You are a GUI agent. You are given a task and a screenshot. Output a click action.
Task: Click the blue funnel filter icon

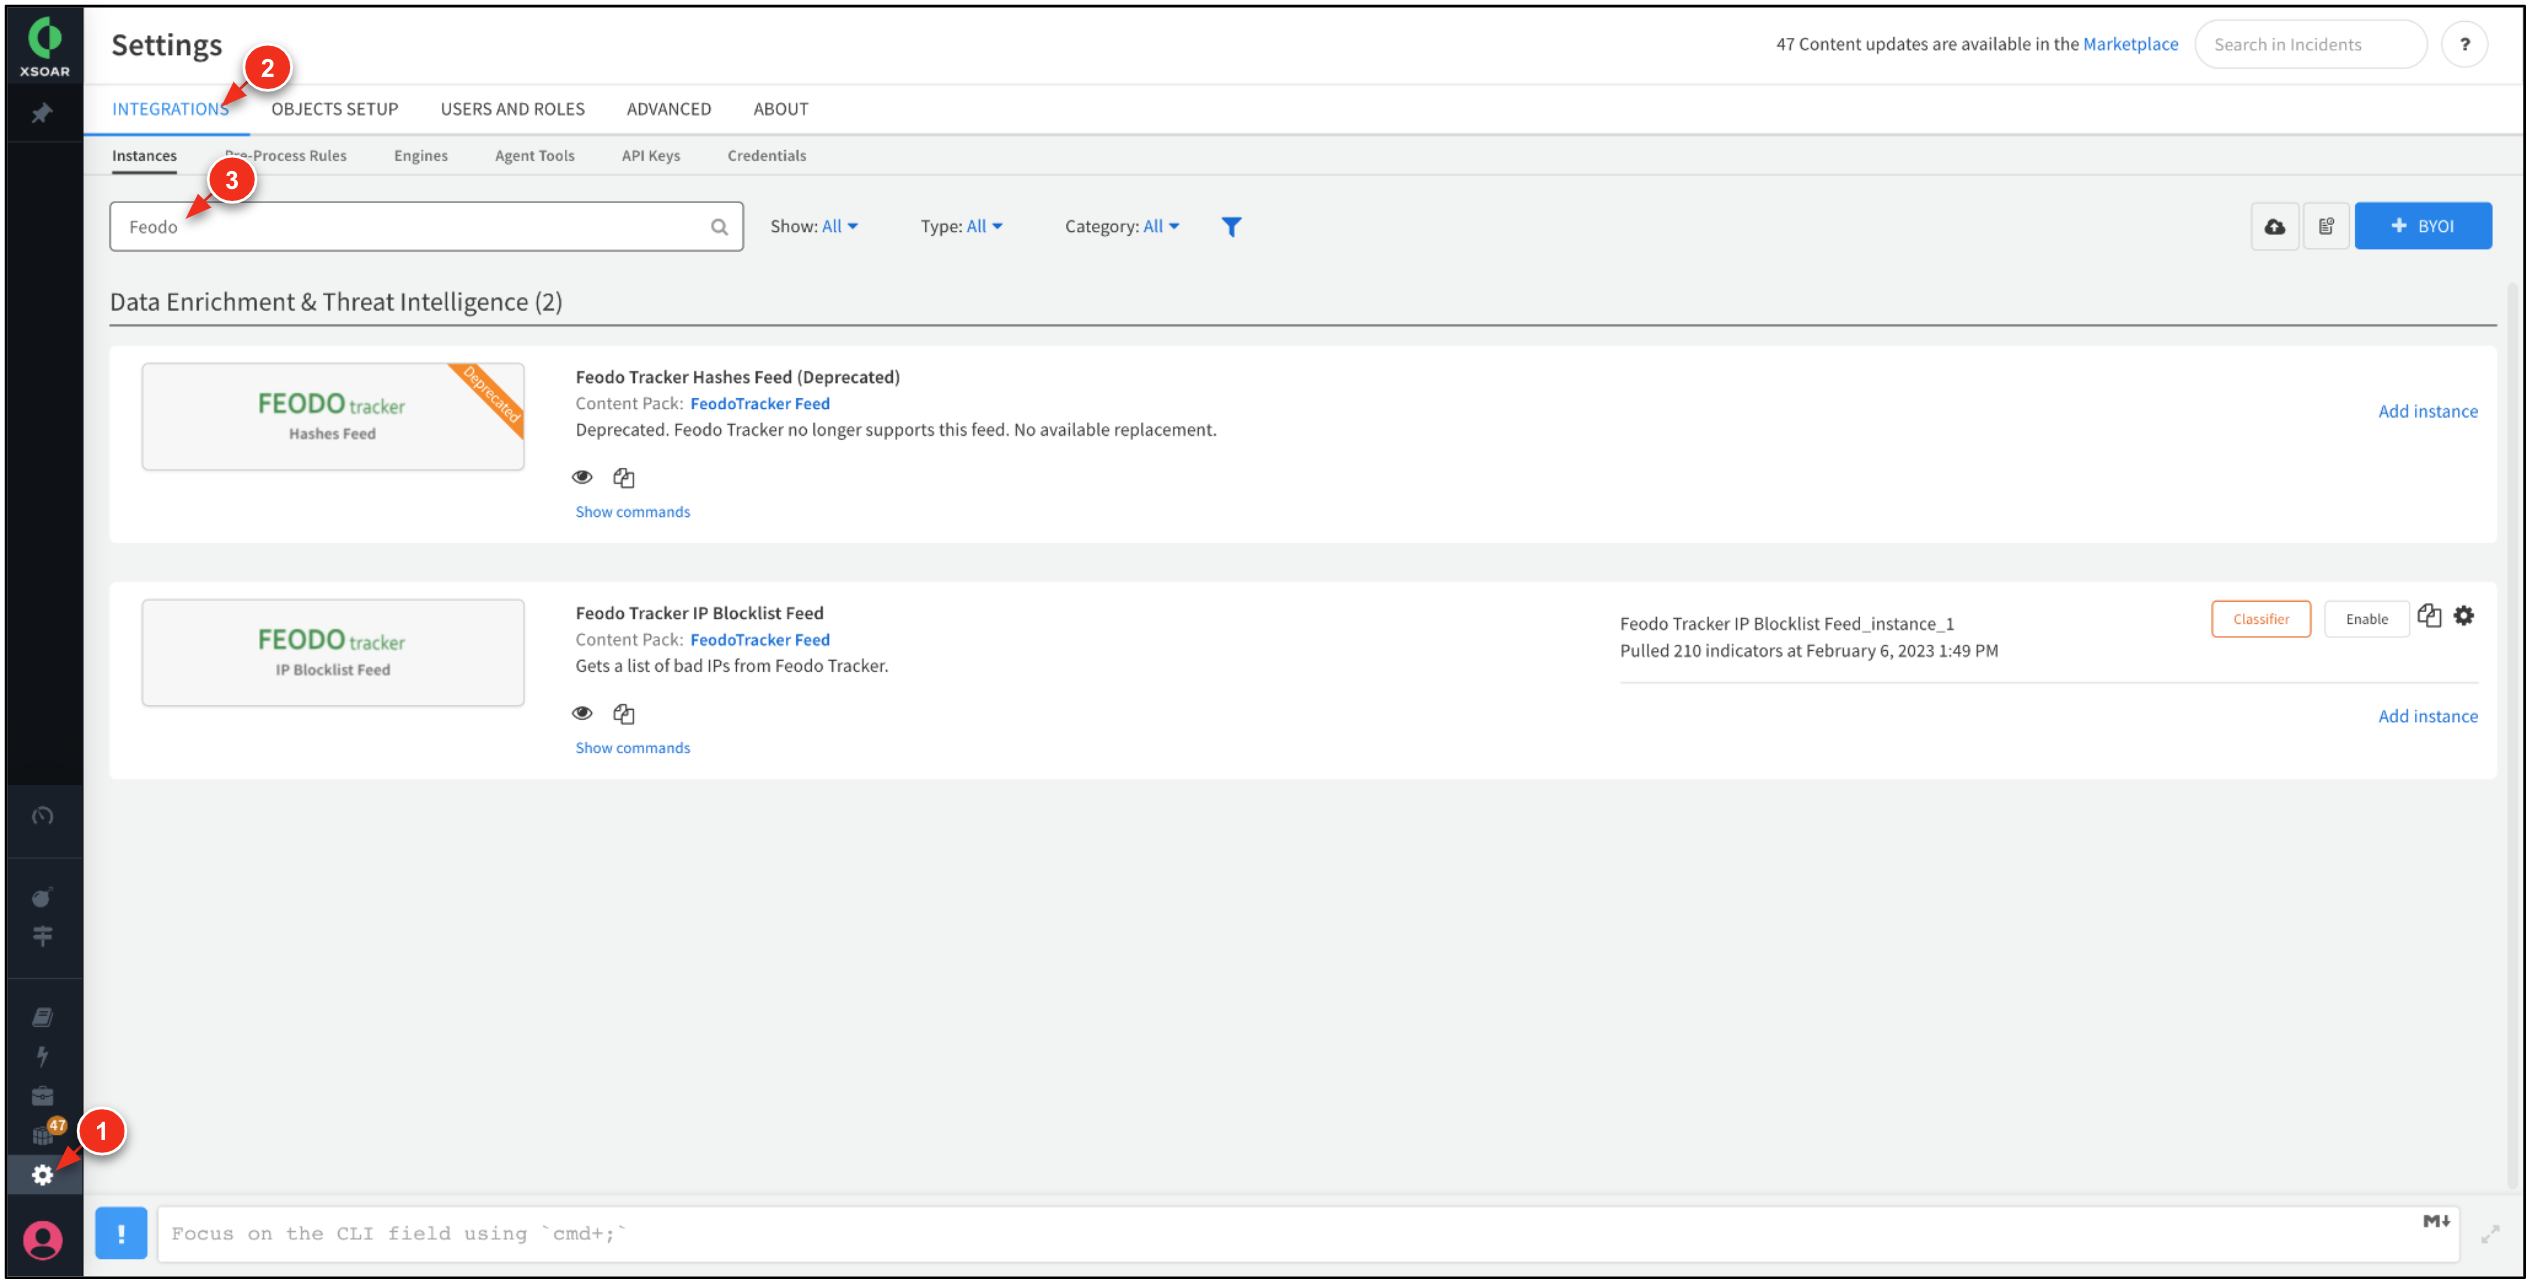1231,227
